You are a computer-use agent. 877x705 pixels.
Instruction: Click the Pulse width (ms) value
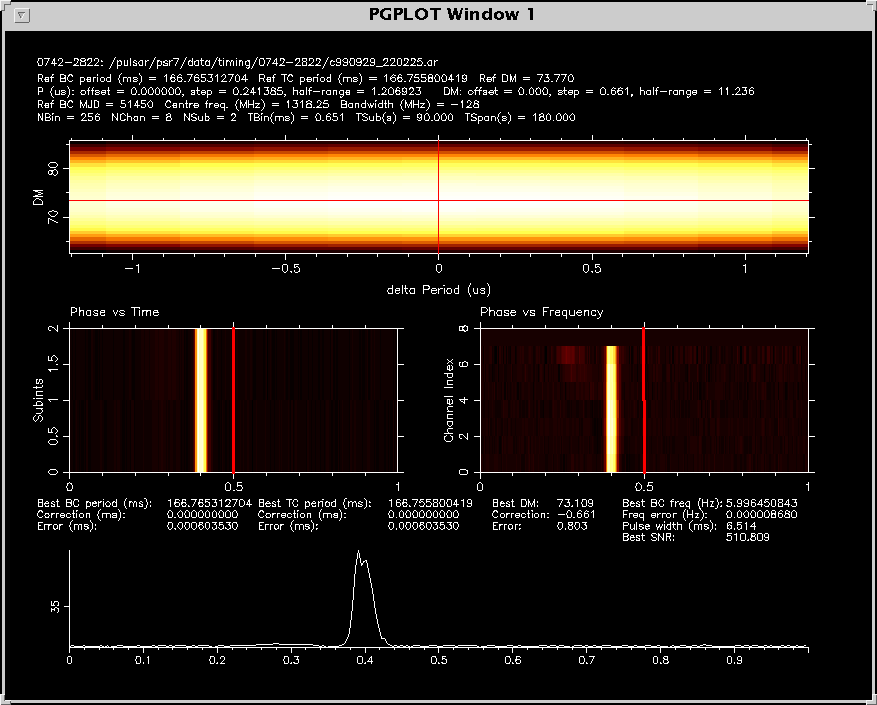click(x=742, y=526)
